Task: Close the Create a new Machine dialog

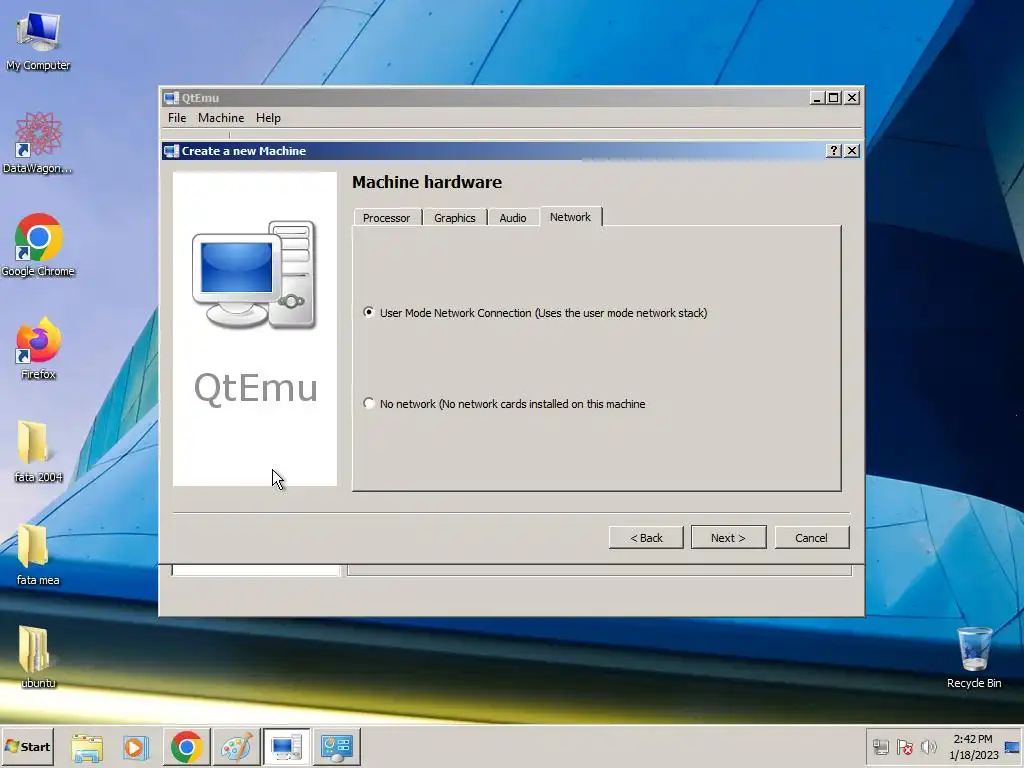Action: click(x=852, y=151)
